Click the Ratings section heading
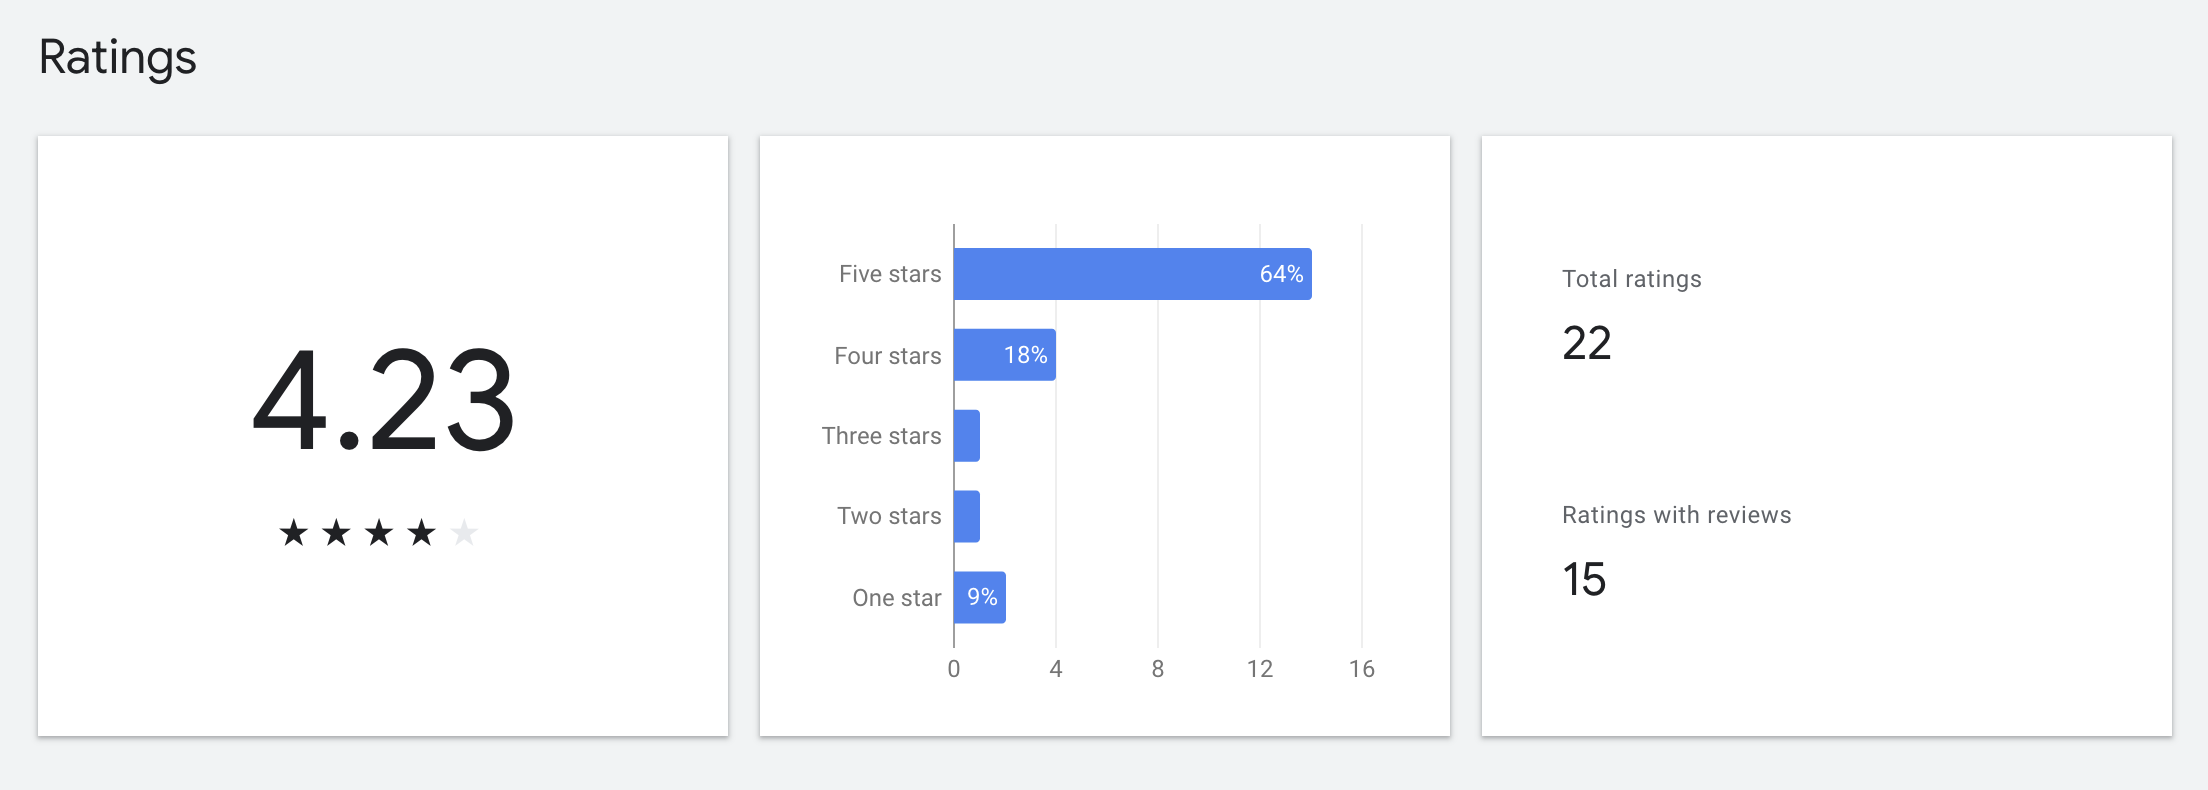 pos(117,57)
